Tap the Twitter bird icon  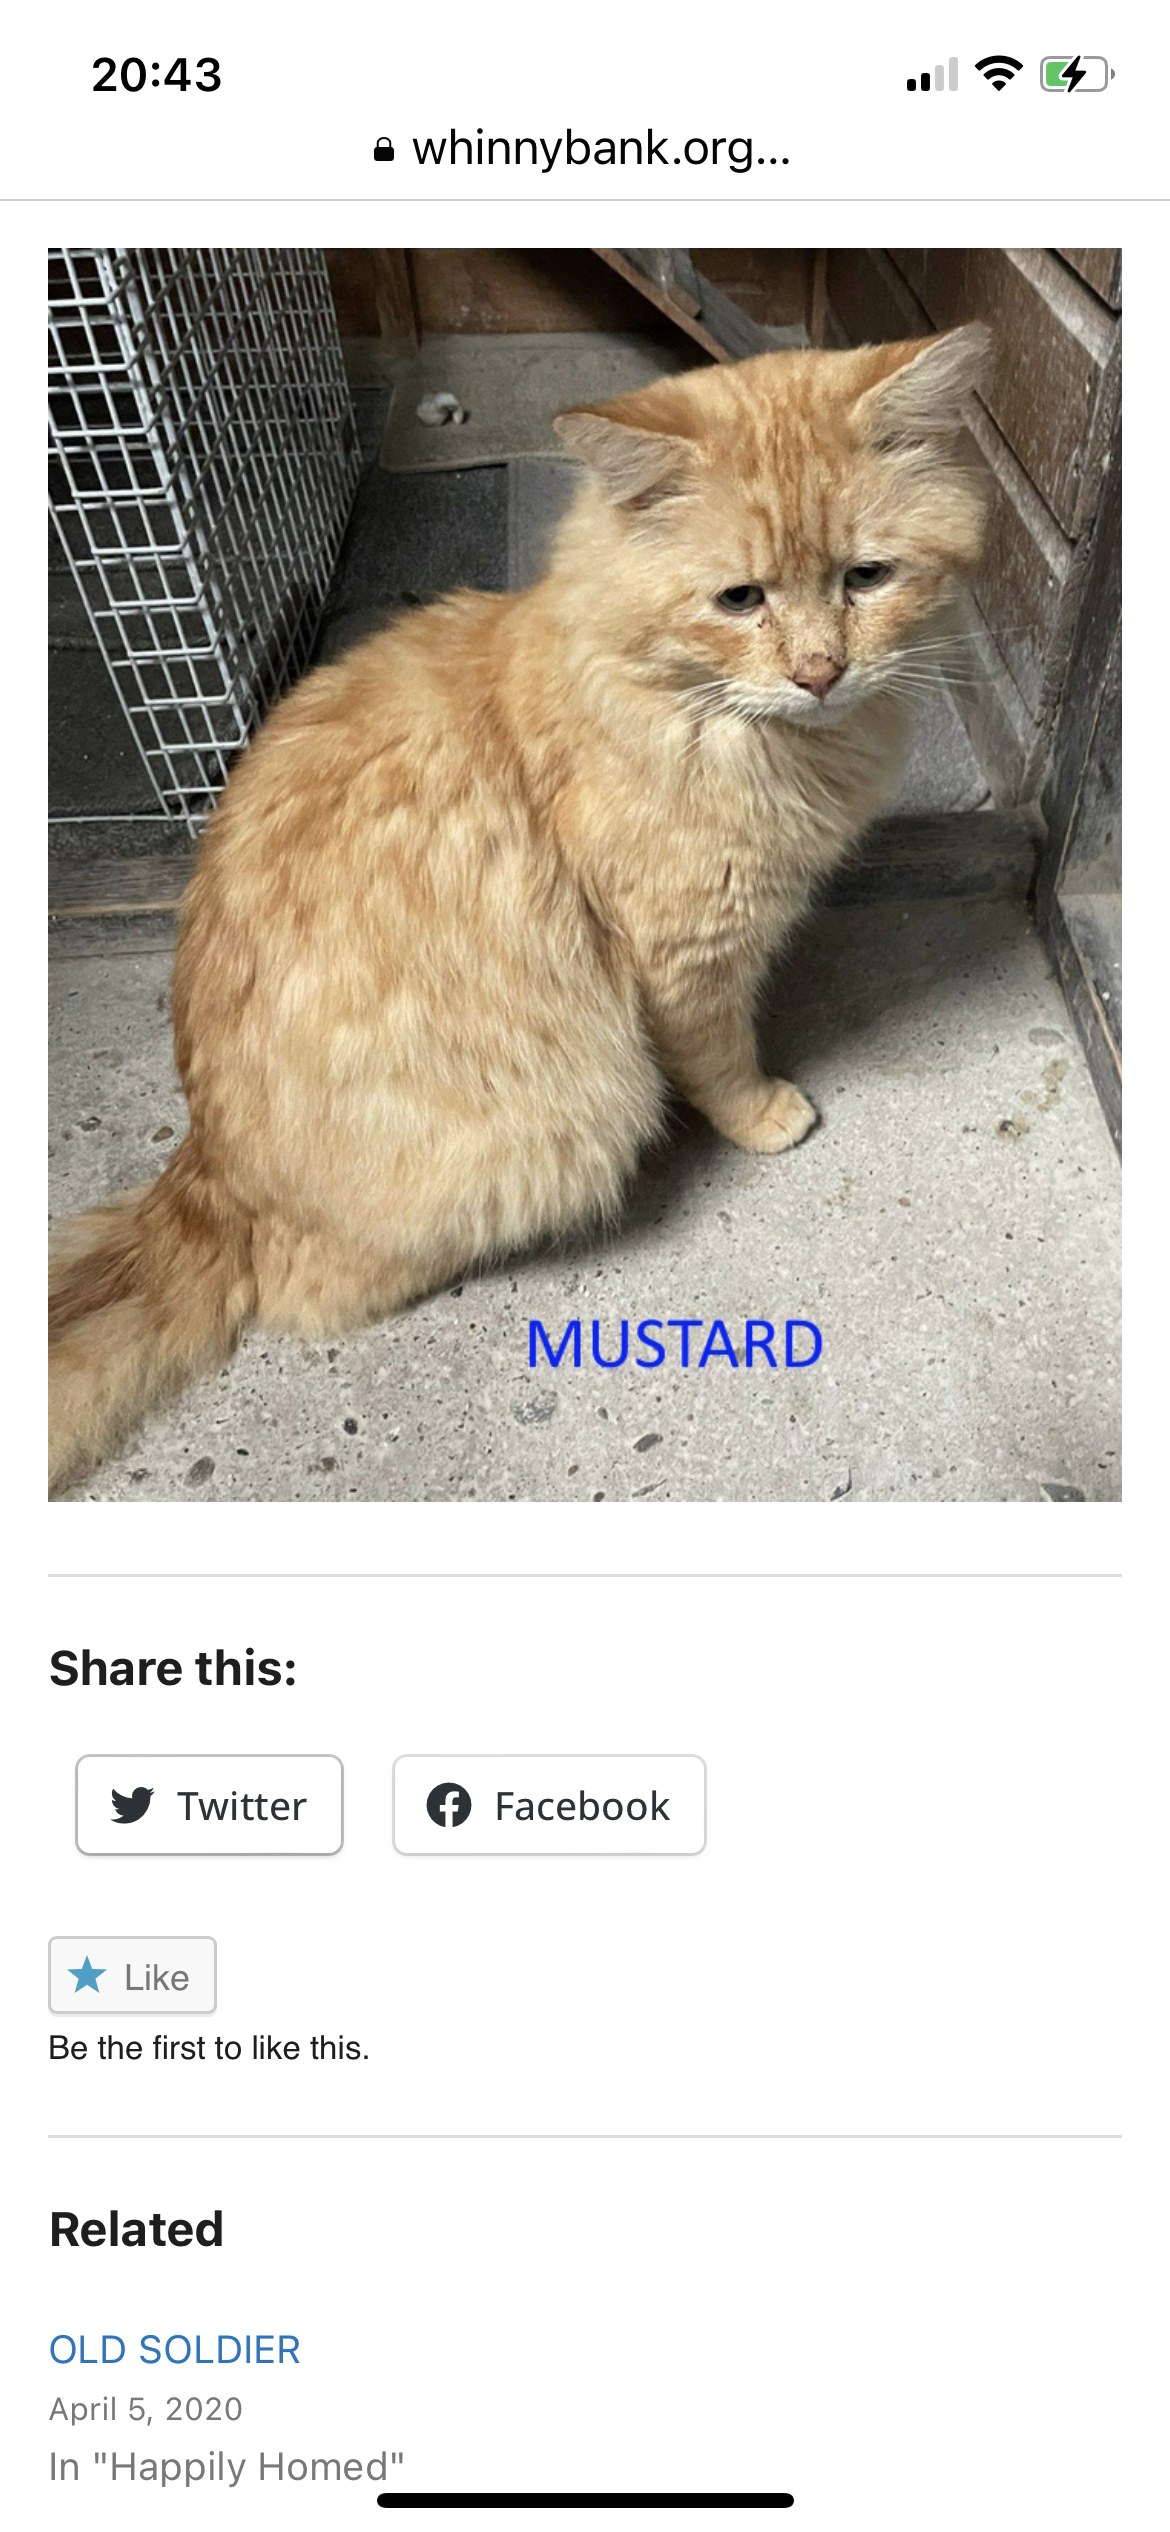click(132, 1805)
